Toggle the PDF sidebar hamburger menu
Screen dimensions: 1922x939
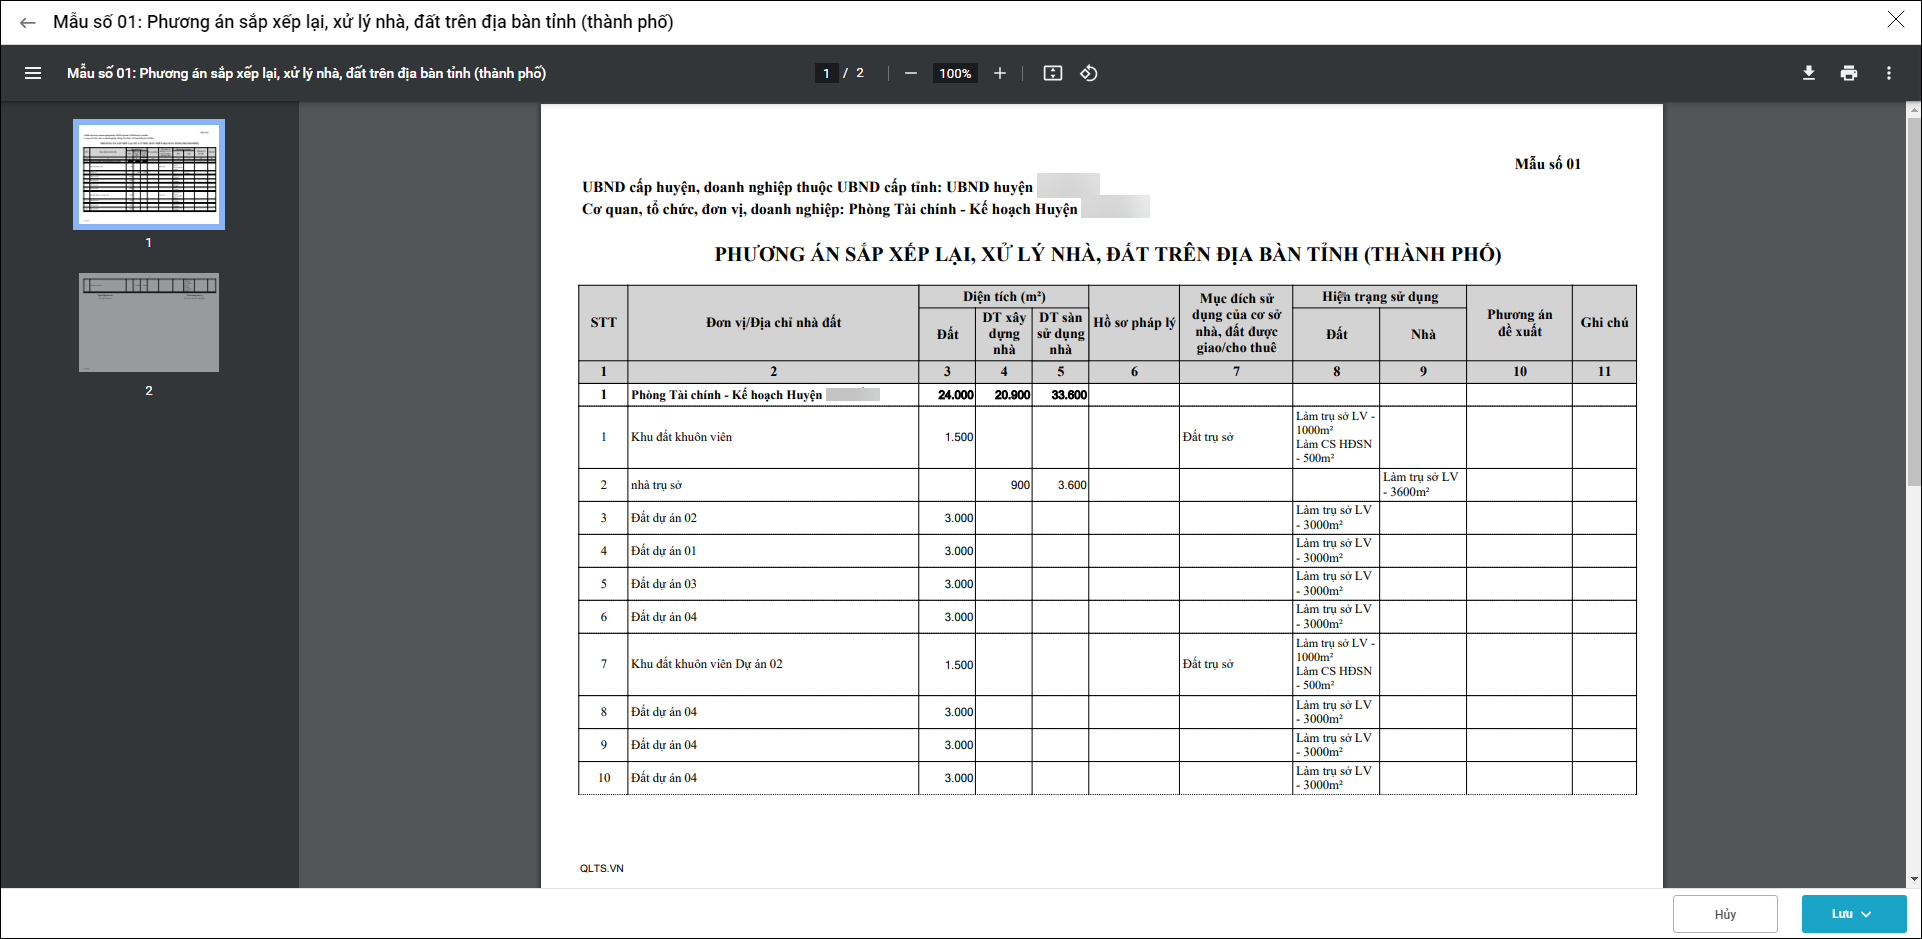(33, 73)
